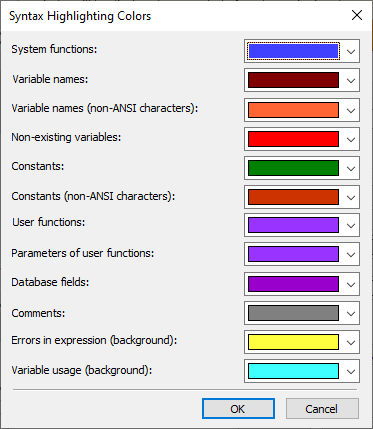Click the "Comments:" label

point(38,313)
